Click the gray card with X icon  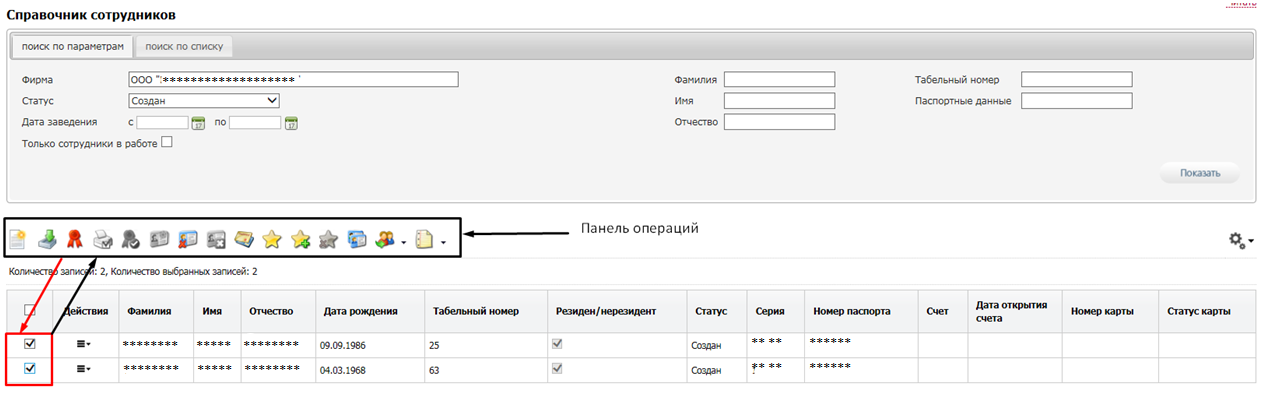(215, 239)
